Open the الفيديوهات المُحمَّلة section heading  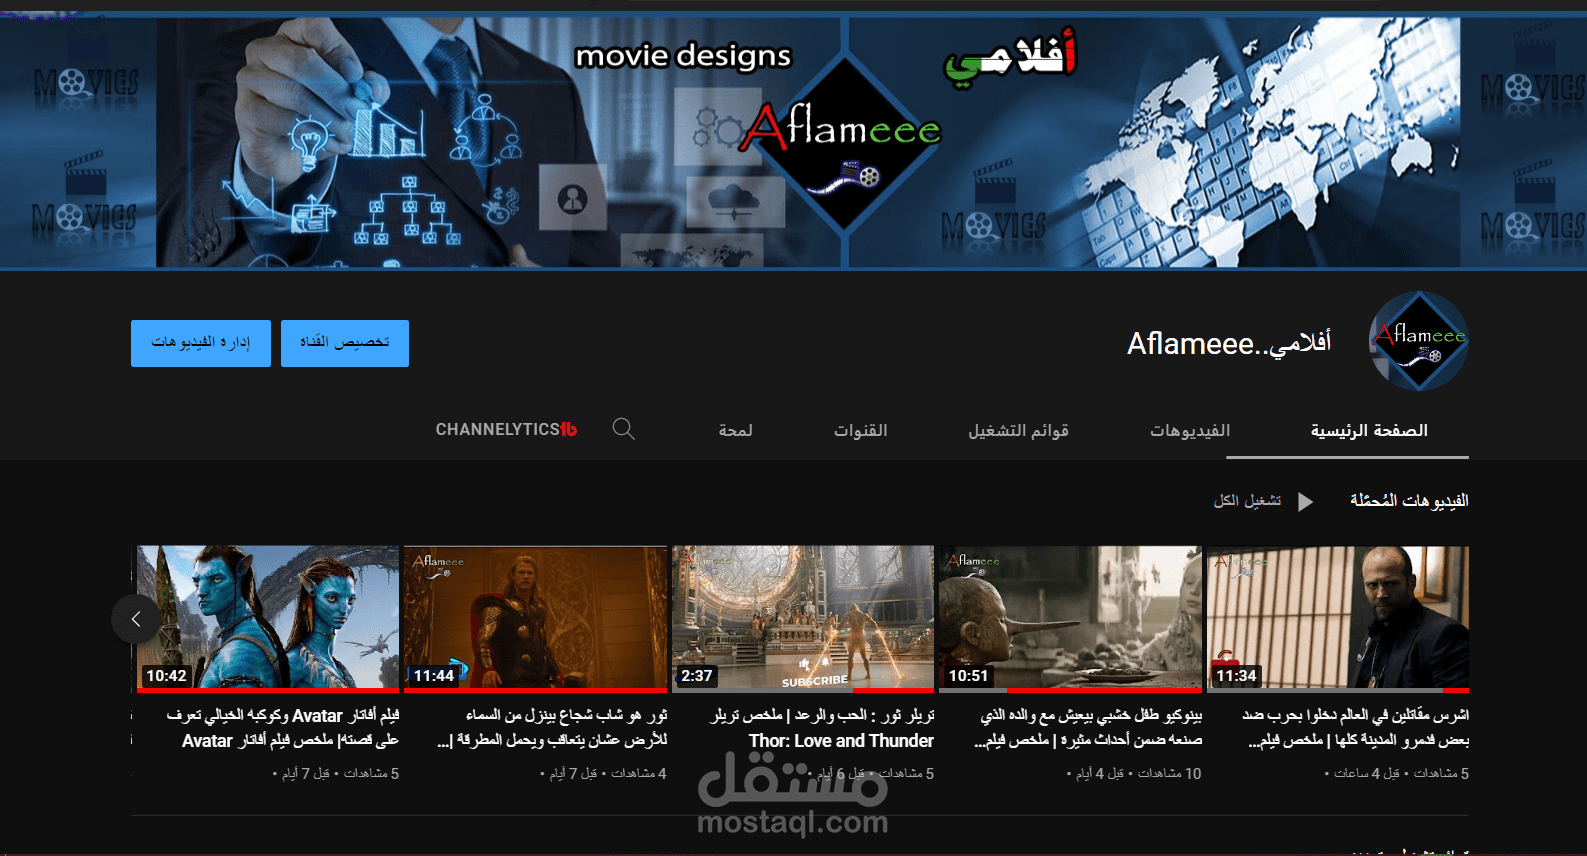(x=1409, y=500)
